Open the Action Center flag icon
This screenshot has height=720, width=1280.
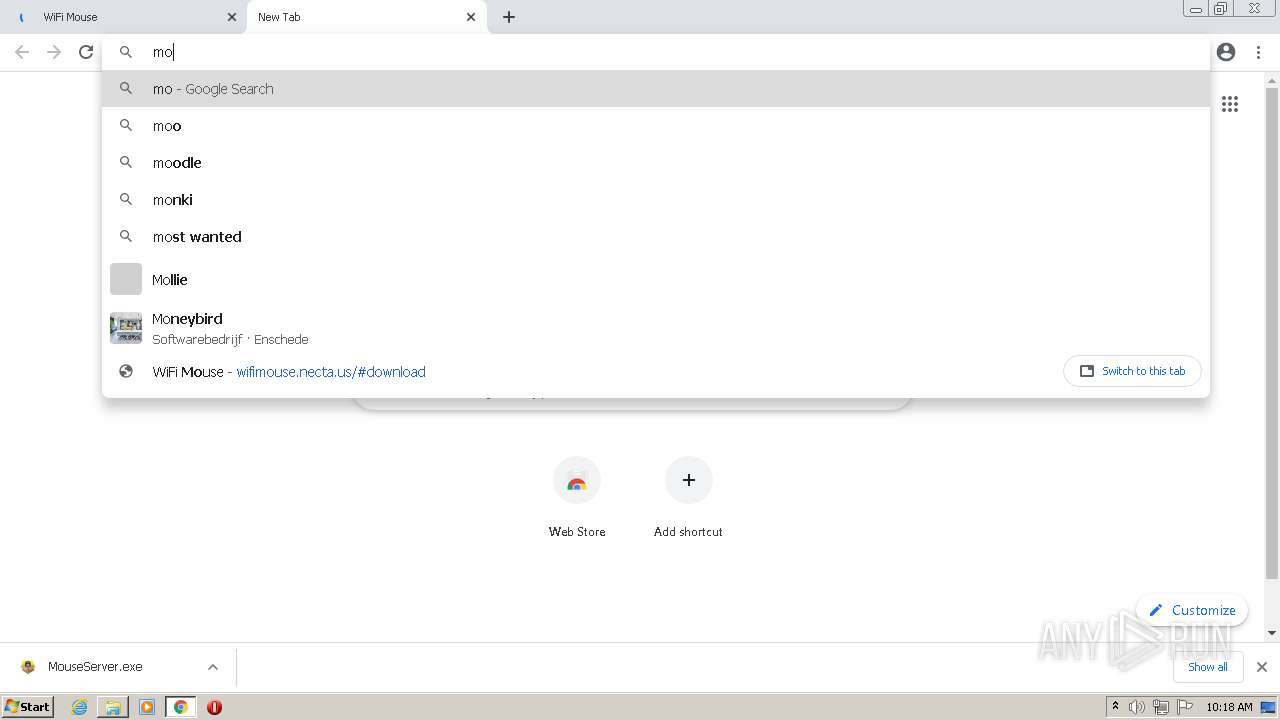(x=1183, y=707)
